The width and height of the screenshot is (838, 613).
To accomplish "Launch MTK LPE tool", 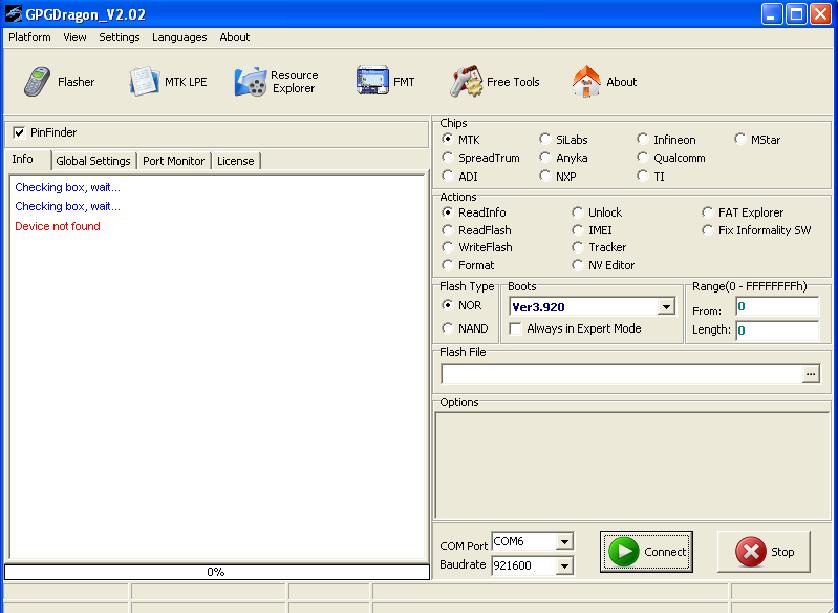I will pyautogui.click(x=168, y=82).
